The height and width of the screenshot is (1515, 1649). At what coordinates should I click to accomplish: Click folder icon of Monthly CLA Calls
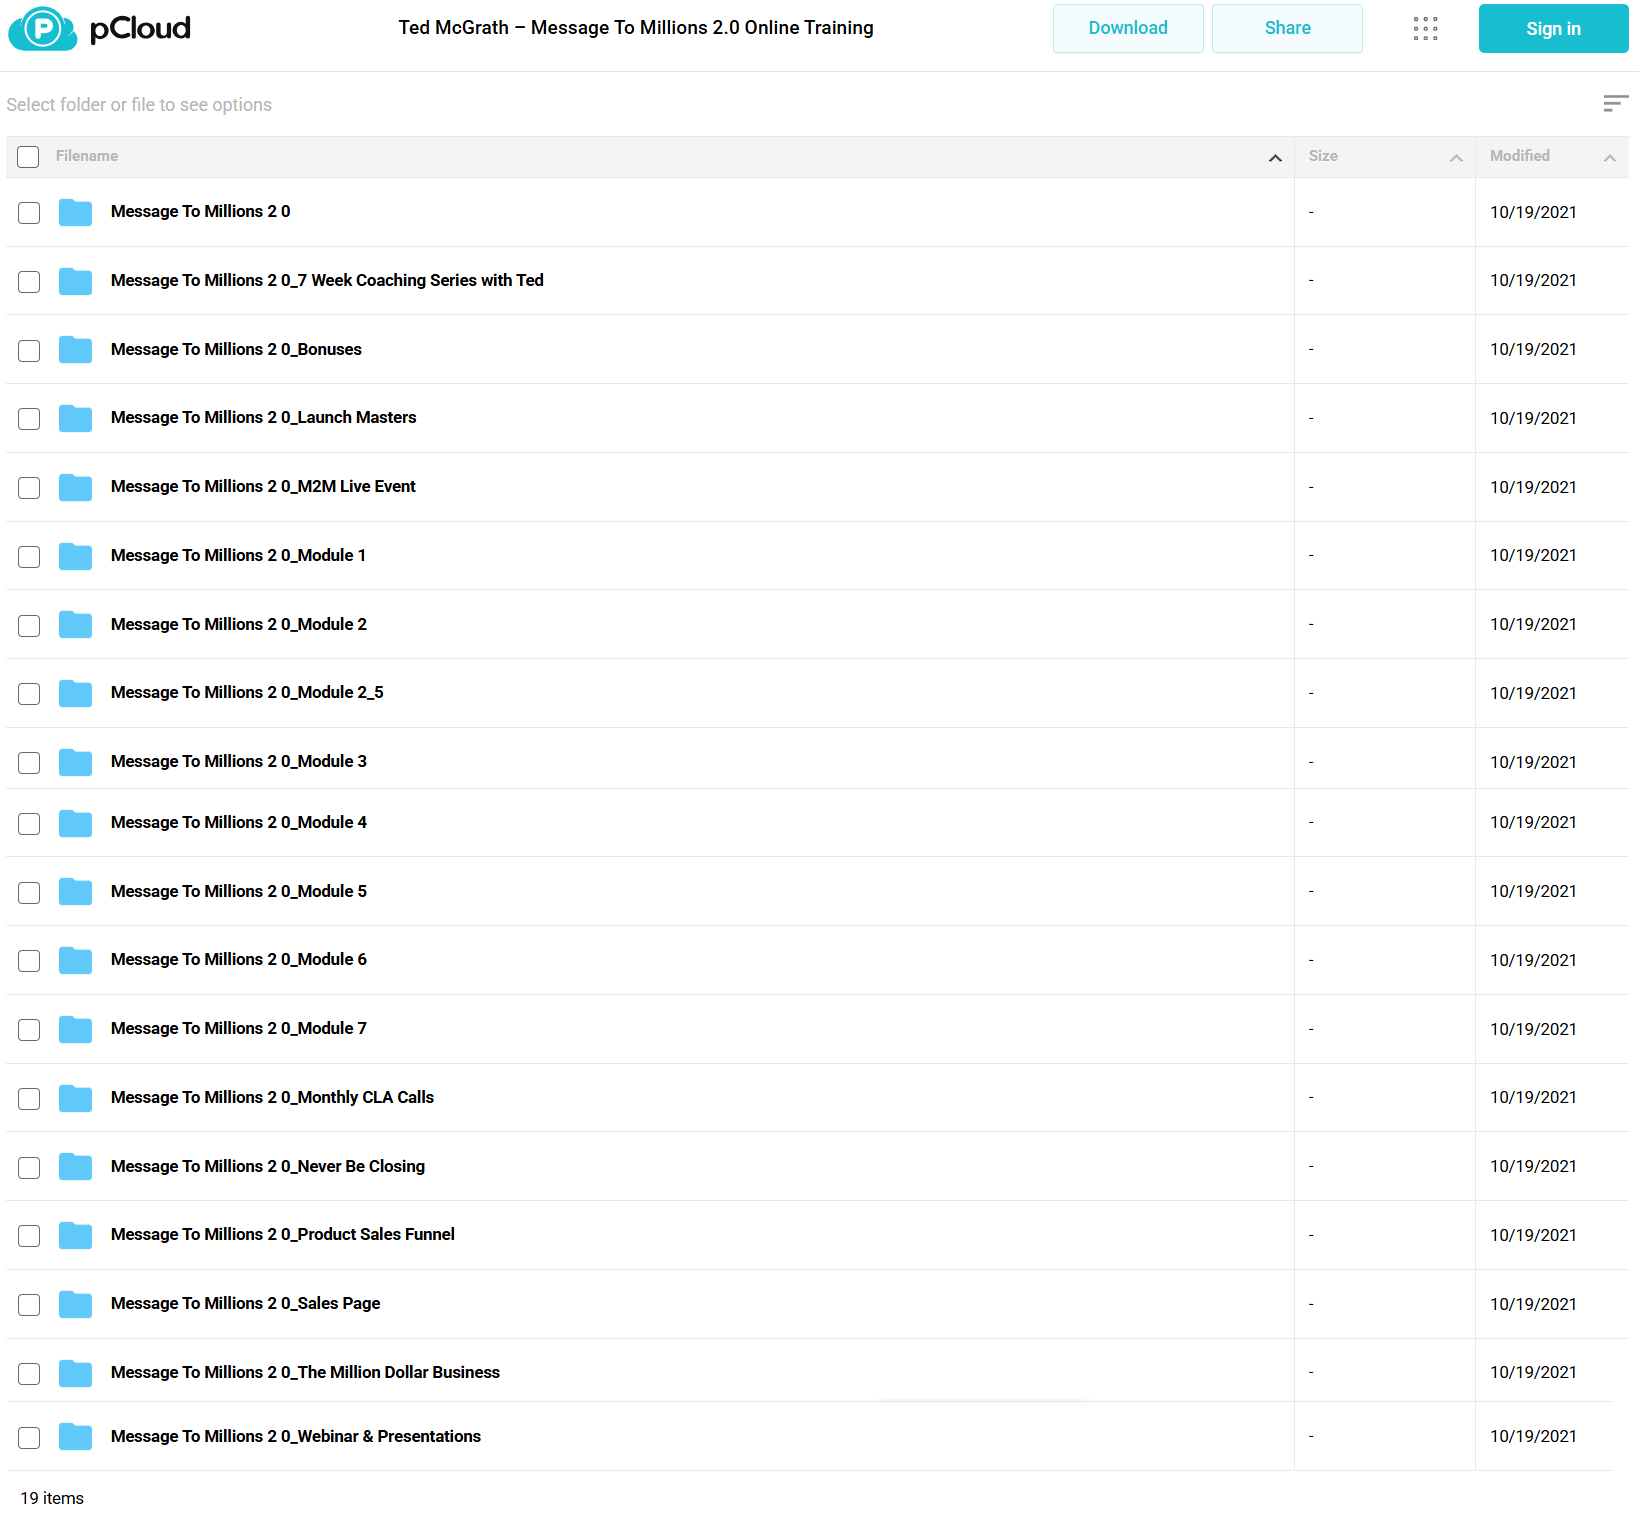[75, 1098]
